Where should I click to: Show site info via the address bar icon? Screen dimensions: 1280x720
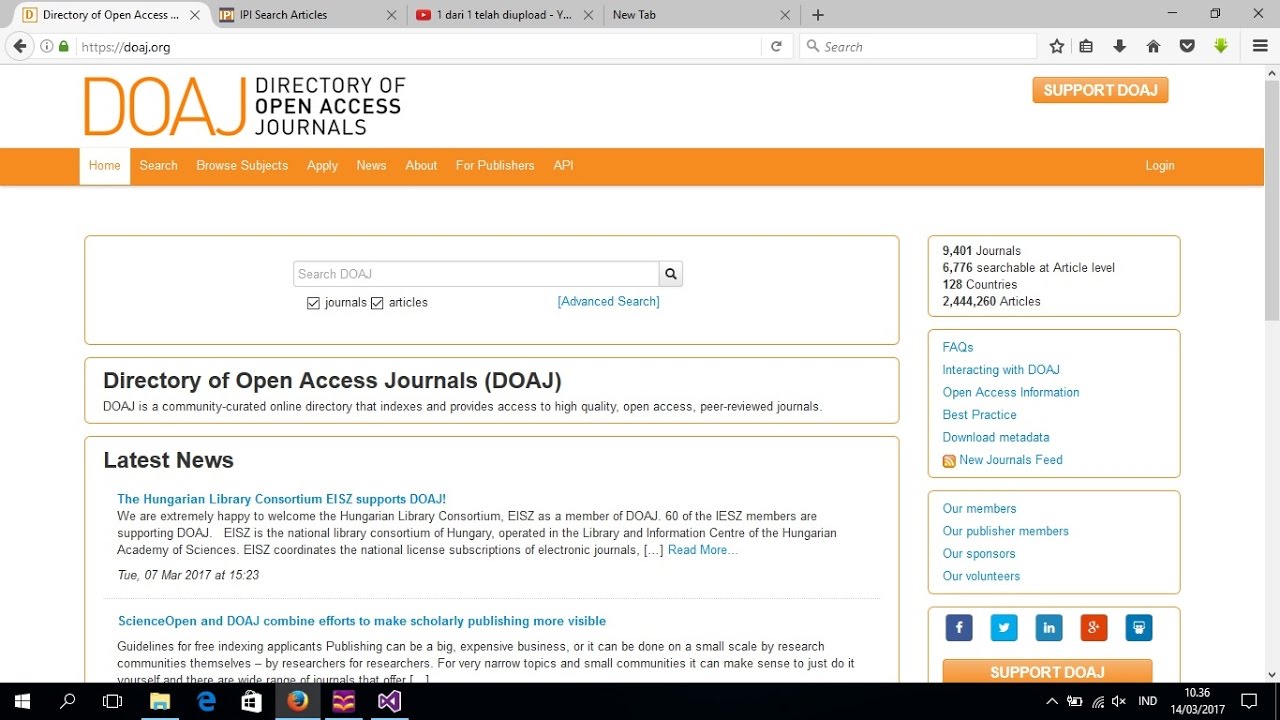tap(46, 46)
